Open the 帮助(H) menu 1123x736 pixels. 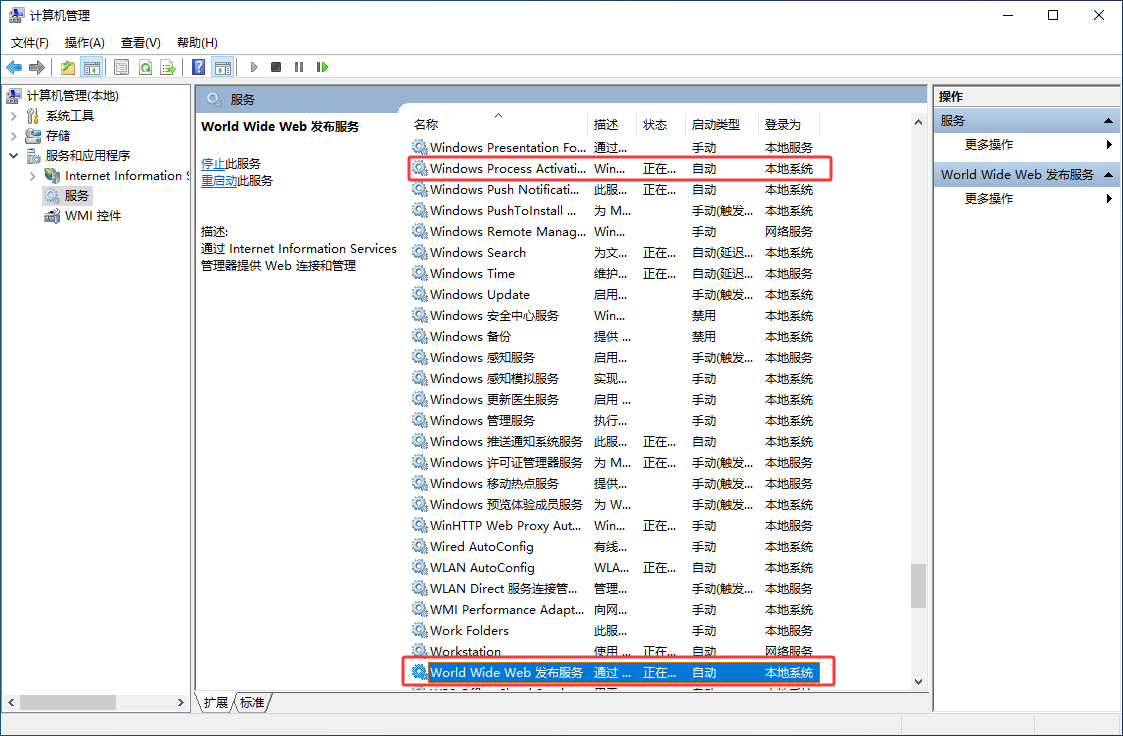click(x=197, y=43)
